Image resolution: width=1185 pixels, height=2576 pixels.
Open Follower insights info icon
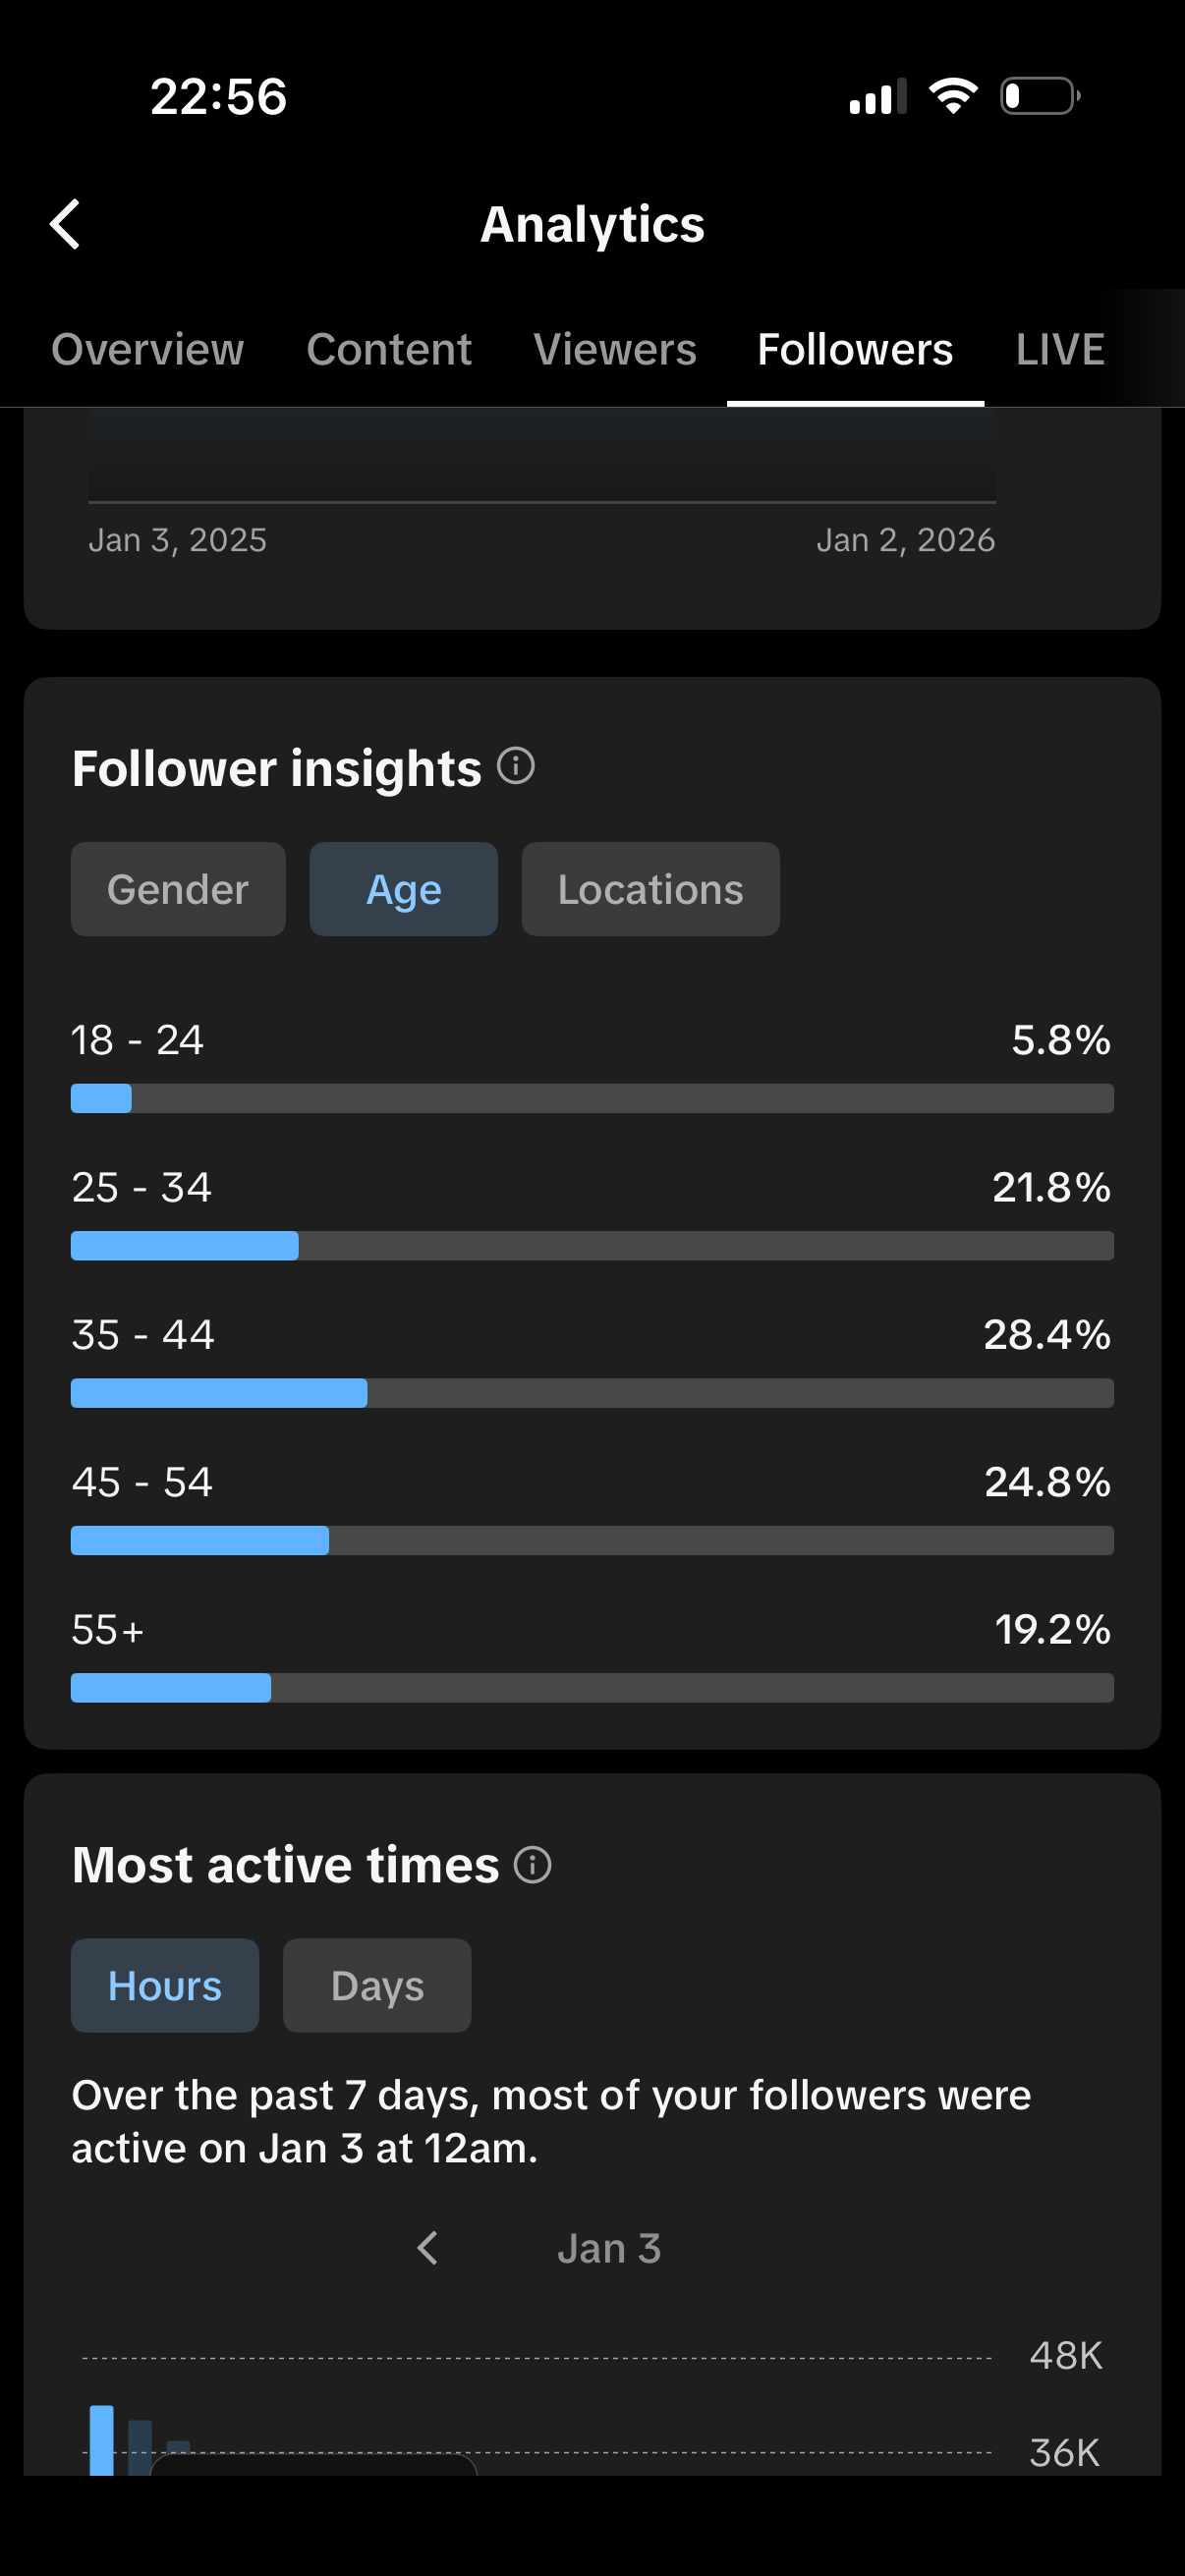pos(516,766)
